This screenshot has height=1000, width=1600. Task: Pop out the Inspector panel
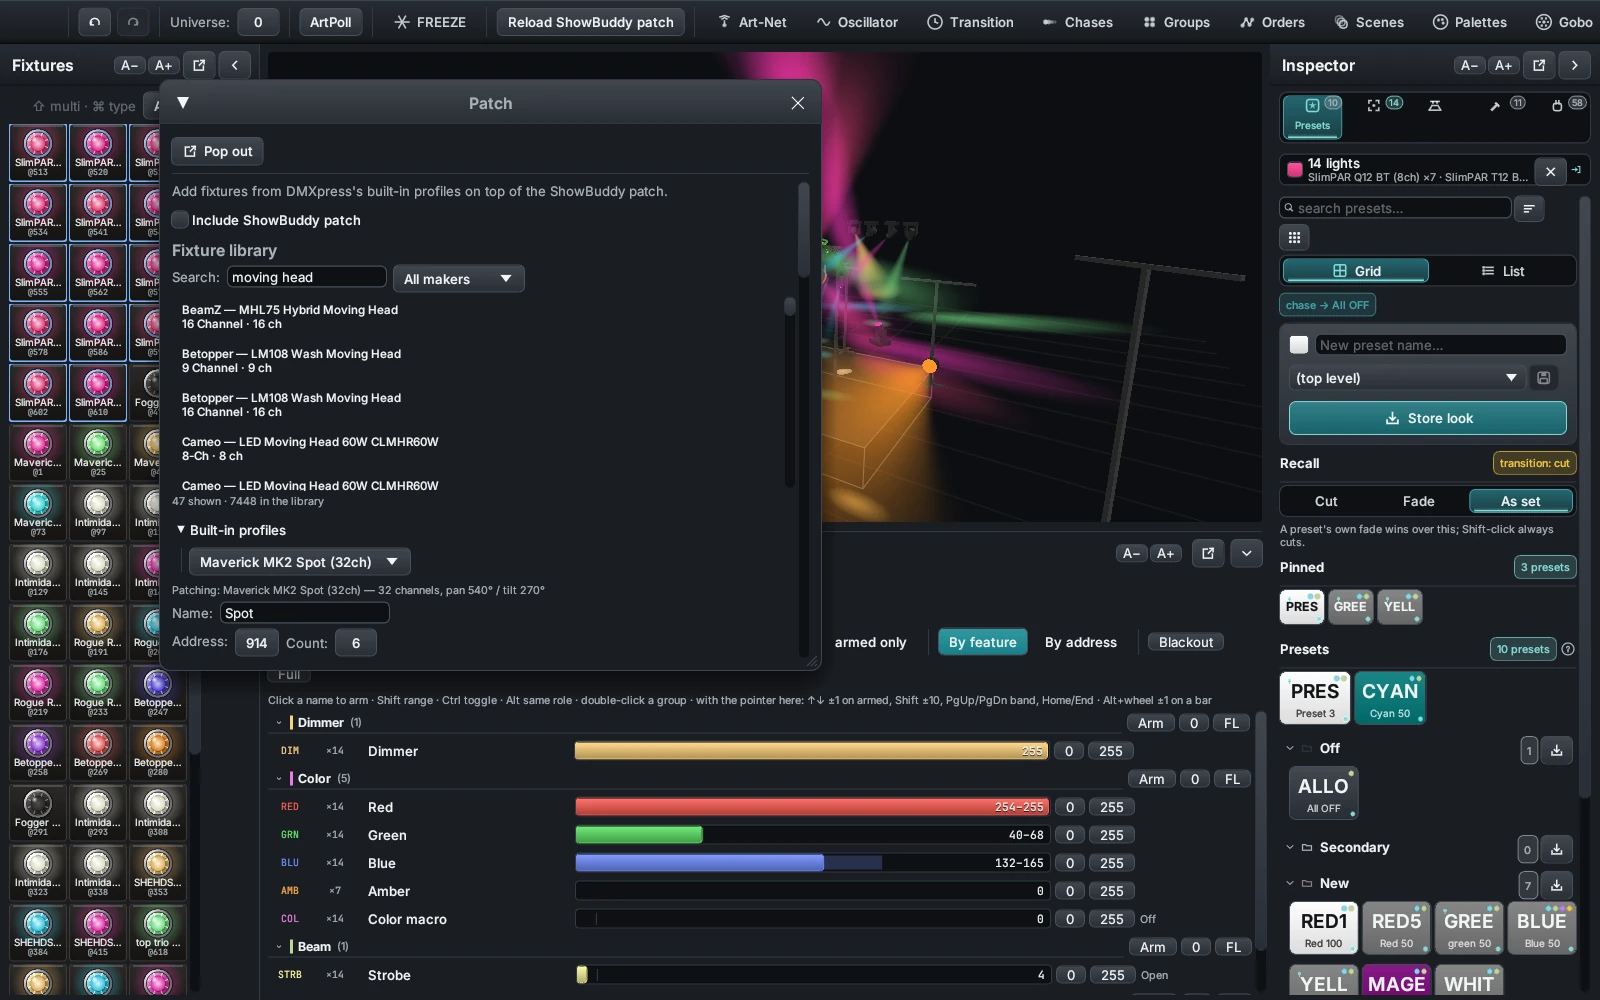[1539, 65]
